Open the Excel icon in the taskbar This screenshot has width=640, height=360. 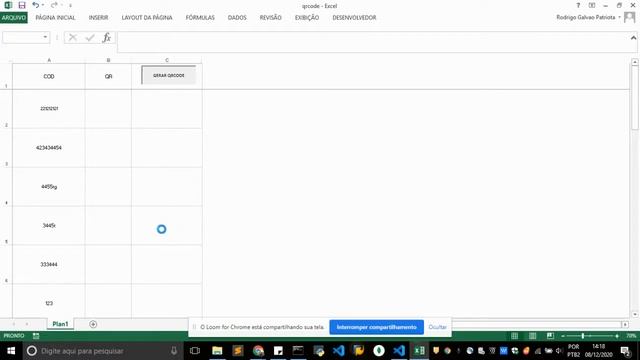click(x=419, y=351)
